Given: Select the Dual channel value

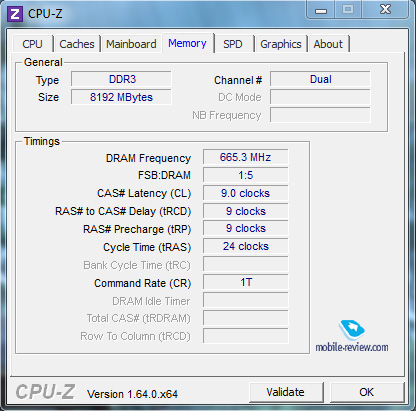Looking at the screenshot, I should pos(320,79).
